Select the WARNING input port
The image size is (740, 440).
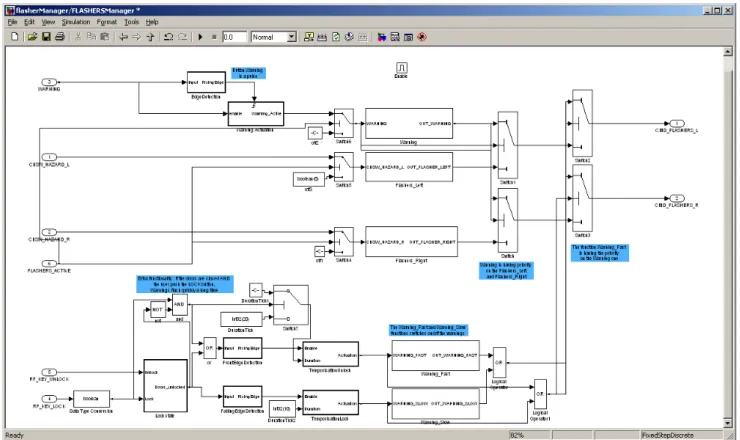coord(49,82)
